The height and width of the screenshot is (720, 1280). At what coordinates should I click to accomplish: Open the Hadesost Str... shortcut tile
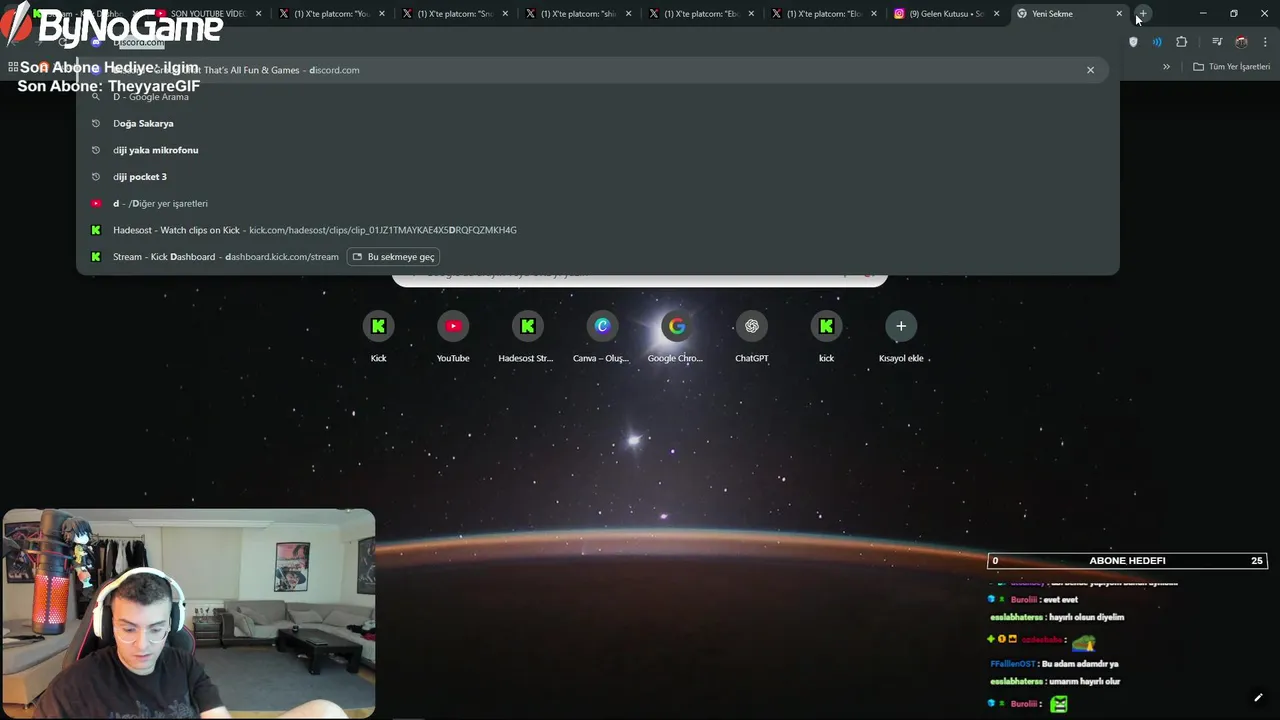527,337
